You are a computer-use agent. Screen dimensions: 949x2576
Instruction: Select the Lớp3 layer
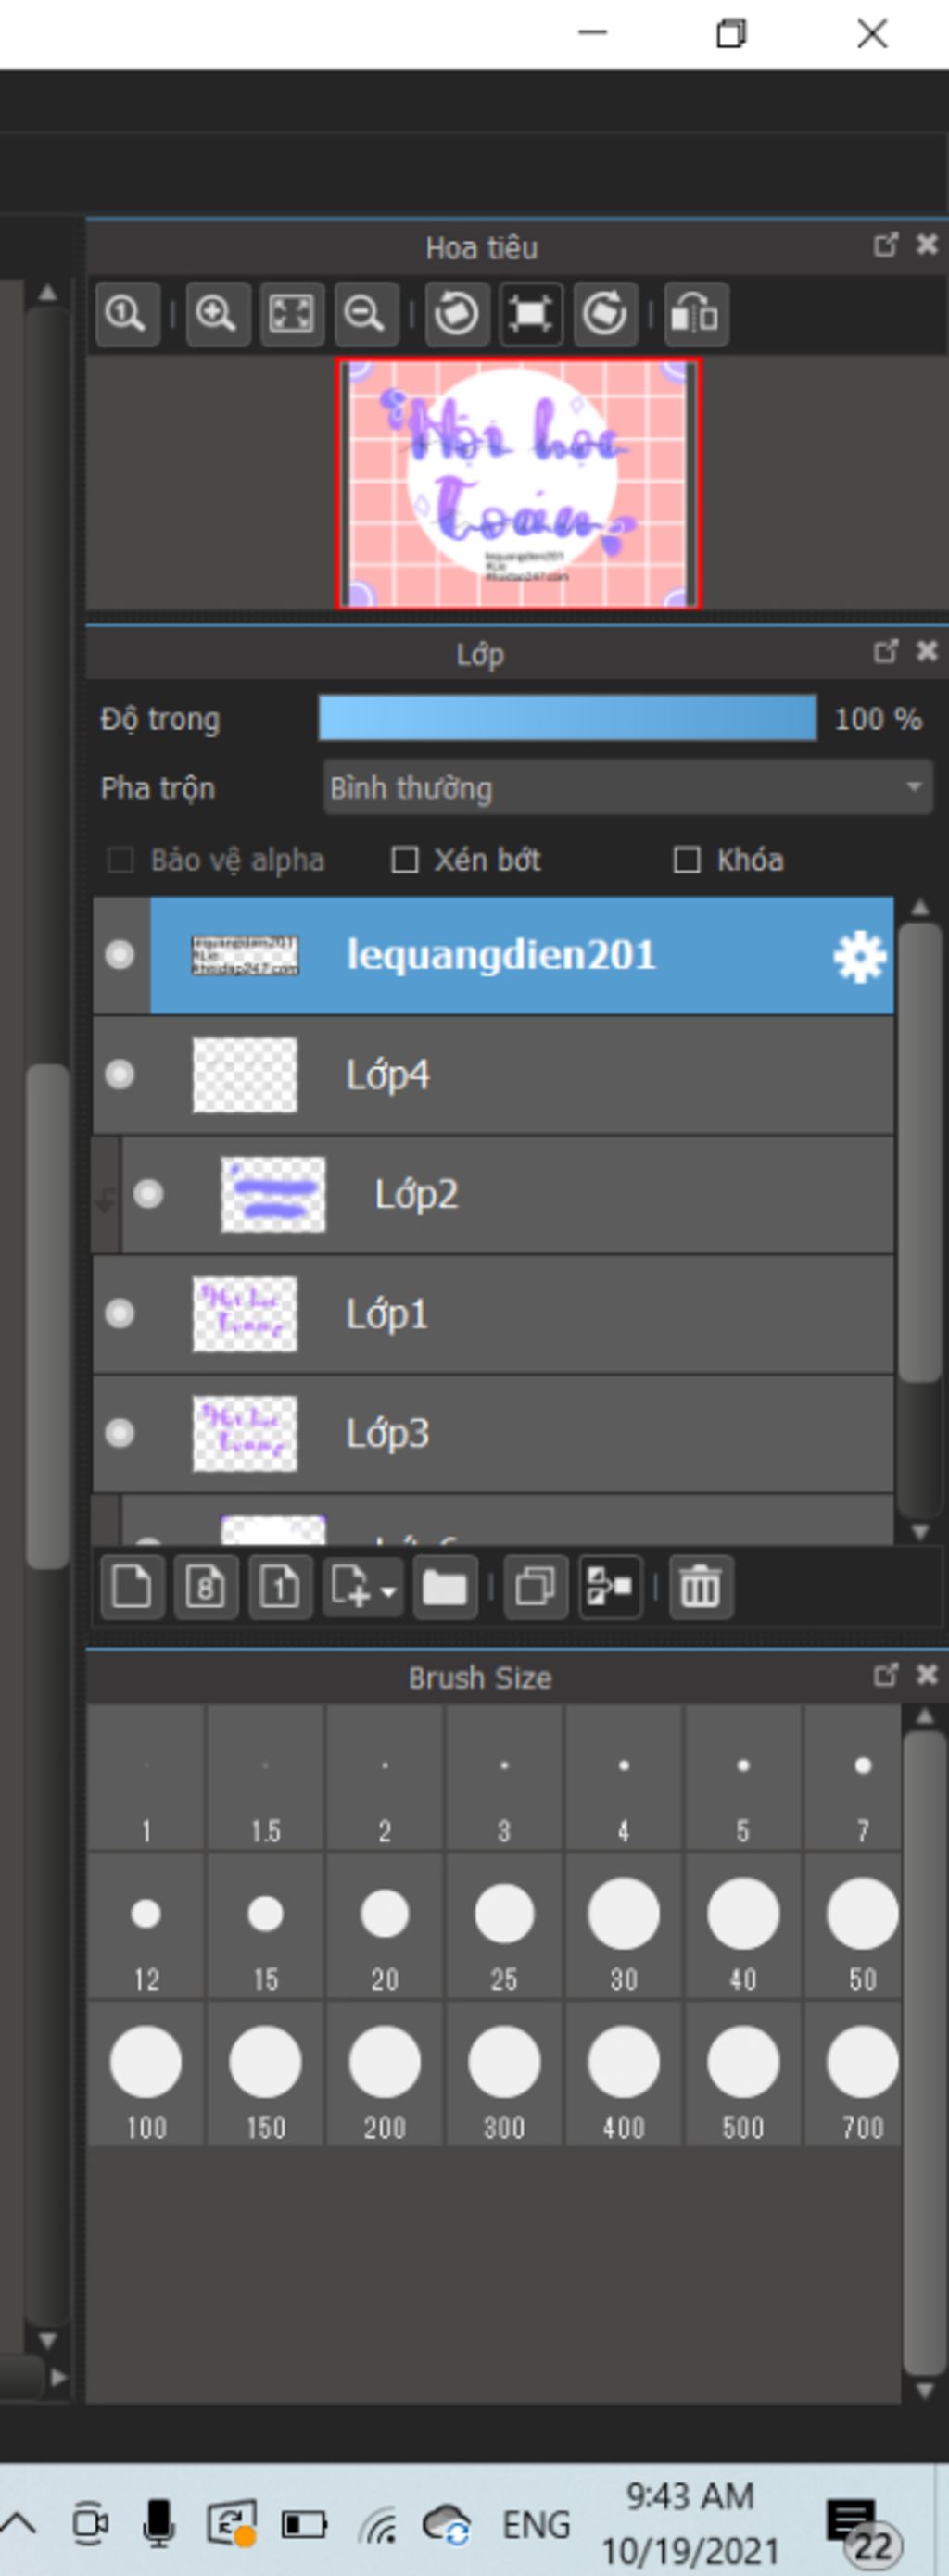click(493, 1434)
